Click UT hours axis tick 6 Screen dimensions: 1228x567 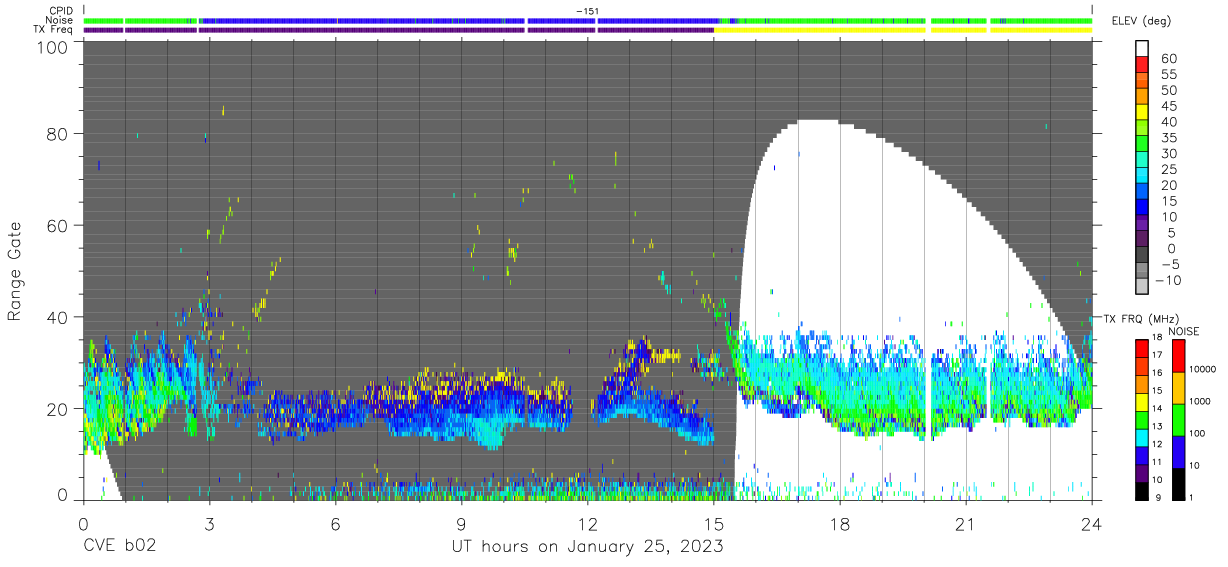pos(335,523)
